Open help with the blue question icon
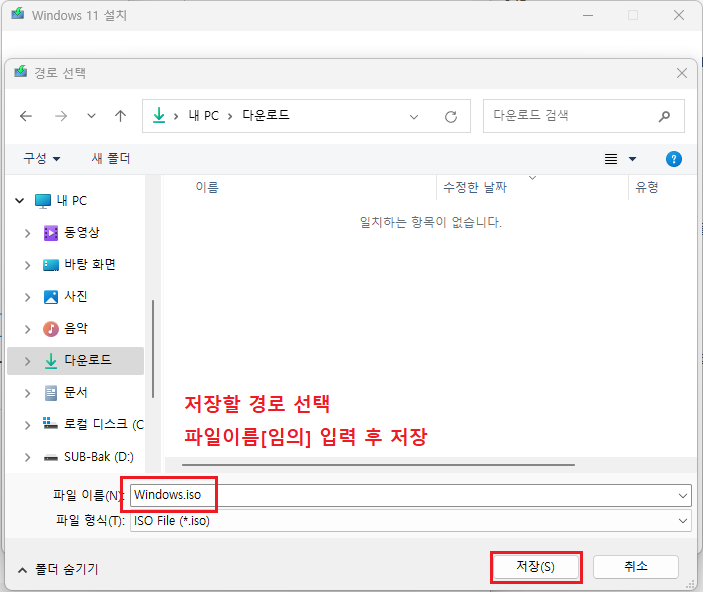Viewport: 703px width, 592px height. coord(673,159)
